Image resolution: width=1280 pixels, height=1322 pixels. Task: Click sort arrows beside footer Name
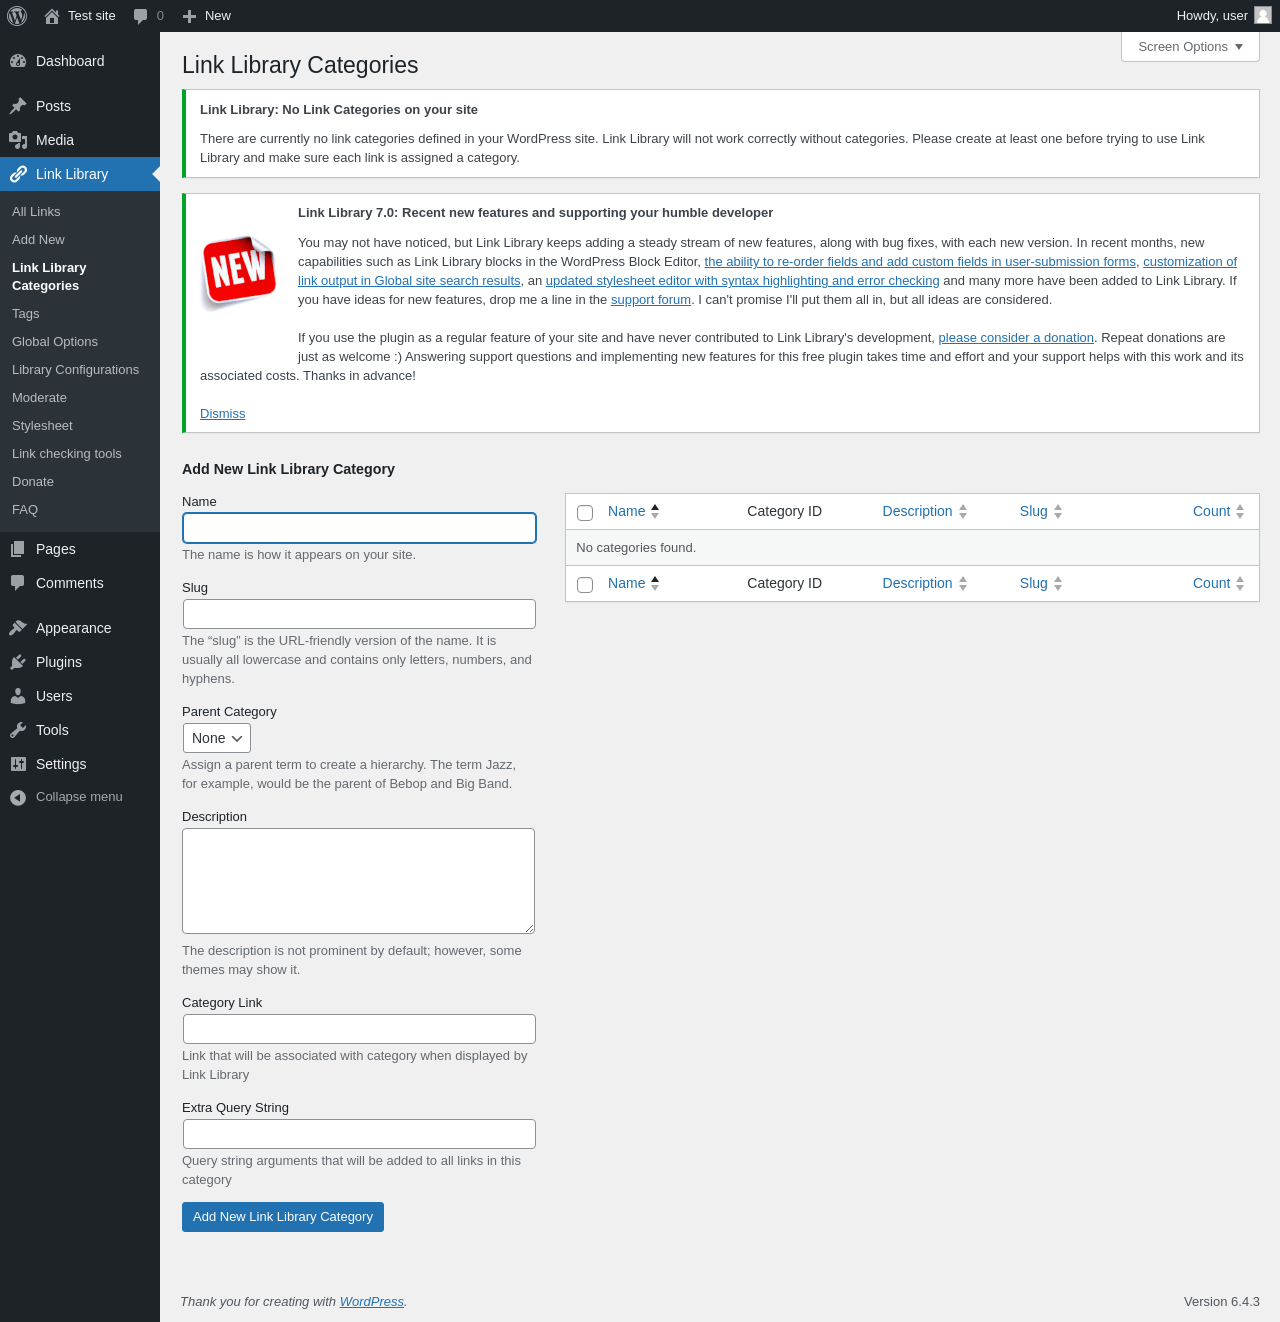click(x=655, y=583)
